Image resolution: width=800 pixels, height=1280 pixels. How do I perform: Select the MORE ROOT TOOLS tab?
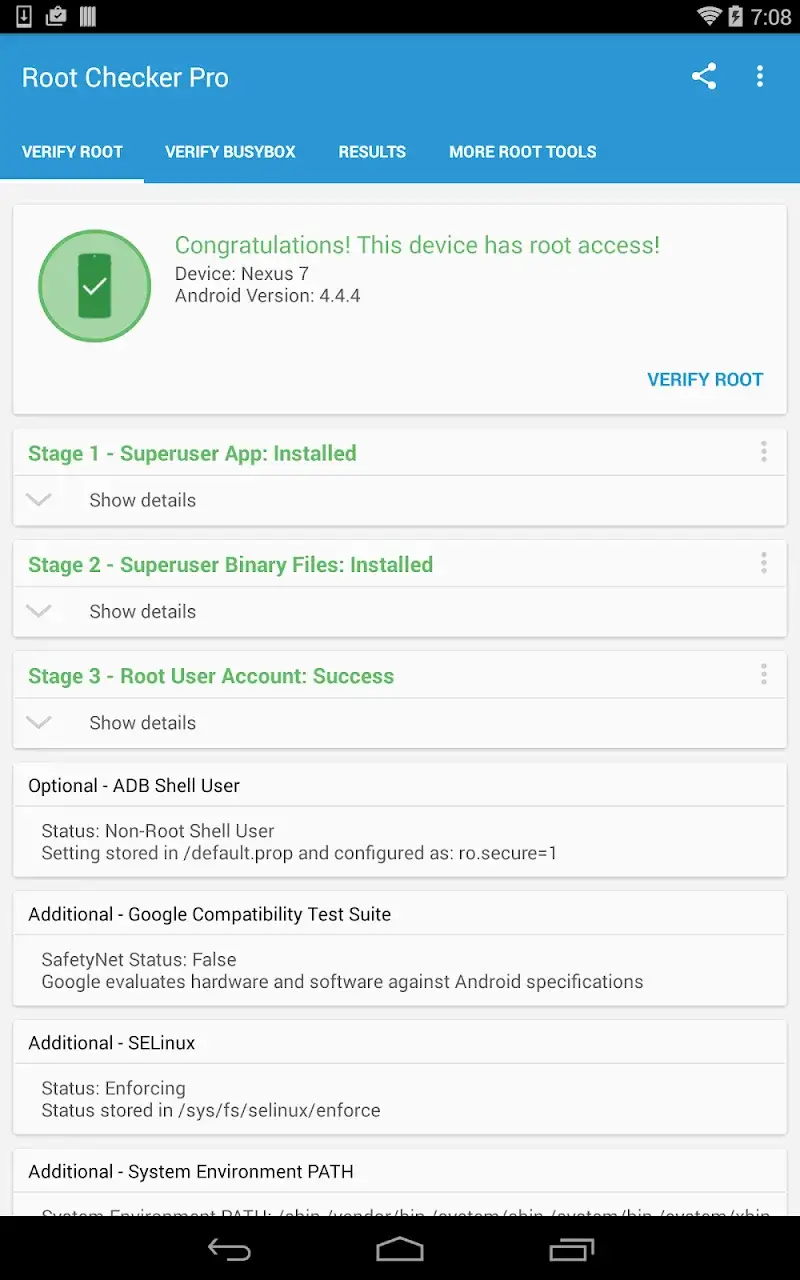[522, 152]
